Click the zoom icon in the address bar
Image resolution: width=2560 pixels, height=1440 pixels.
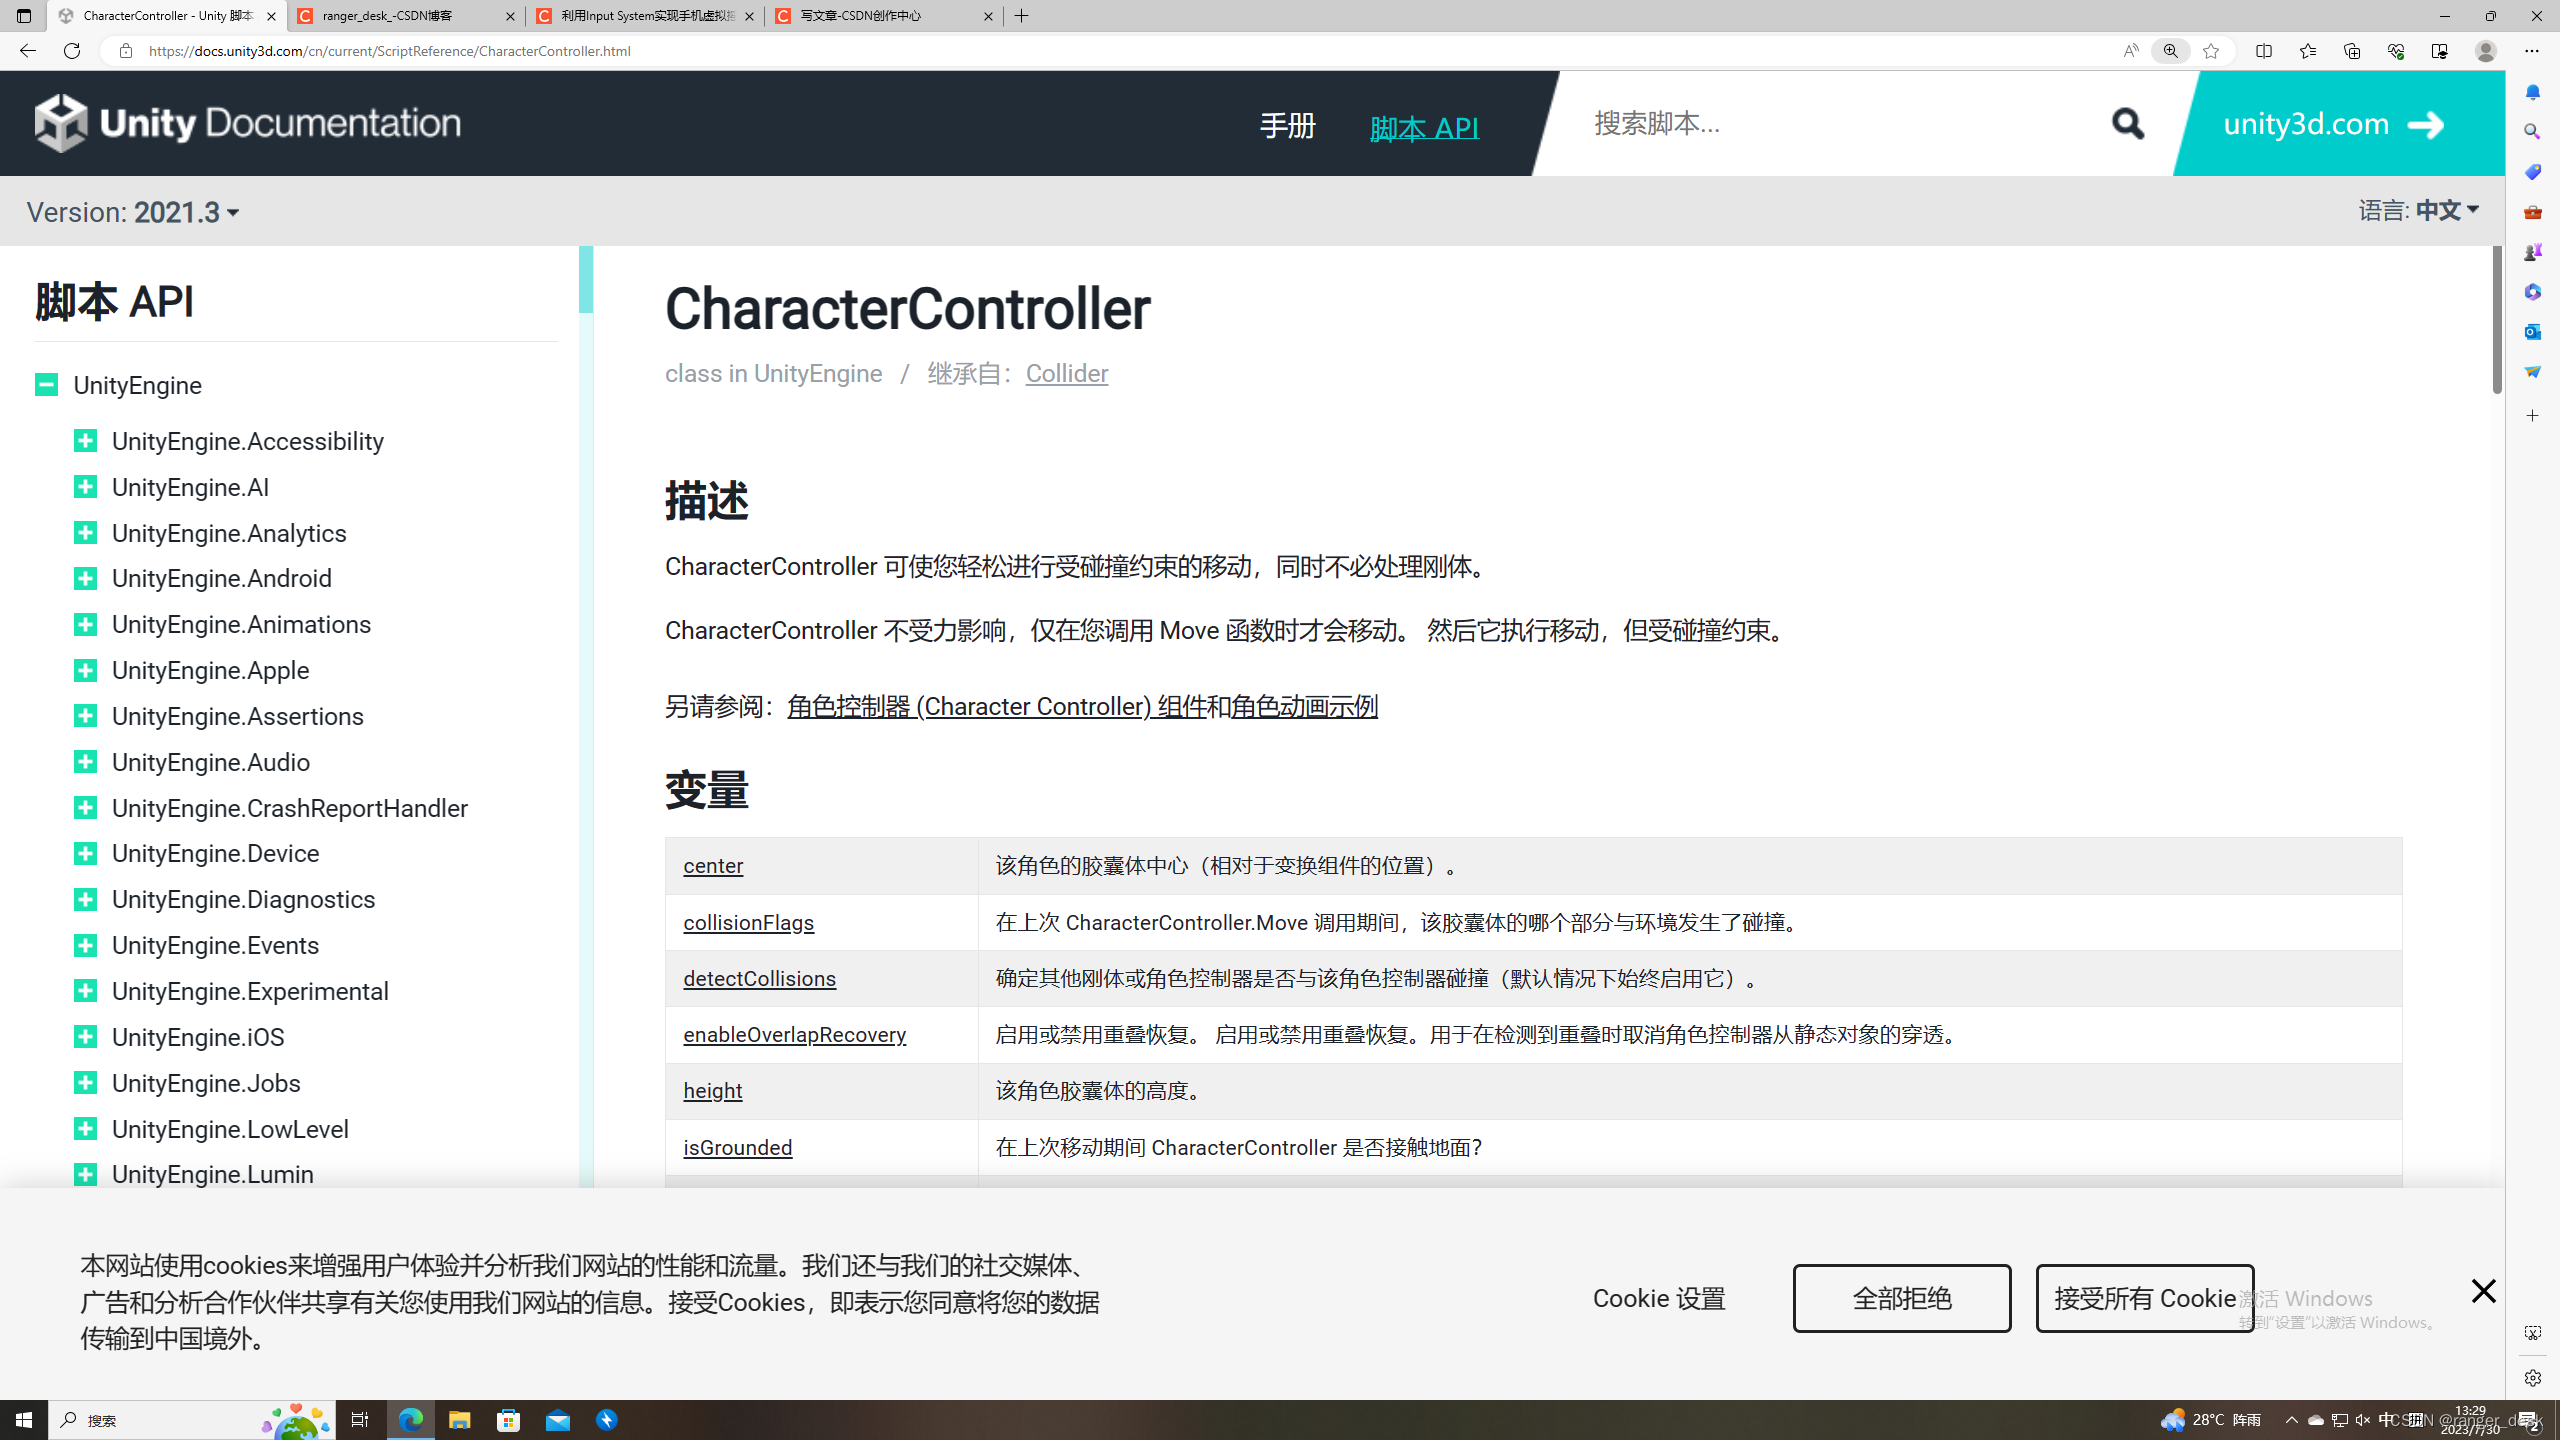coord(2170,51)
